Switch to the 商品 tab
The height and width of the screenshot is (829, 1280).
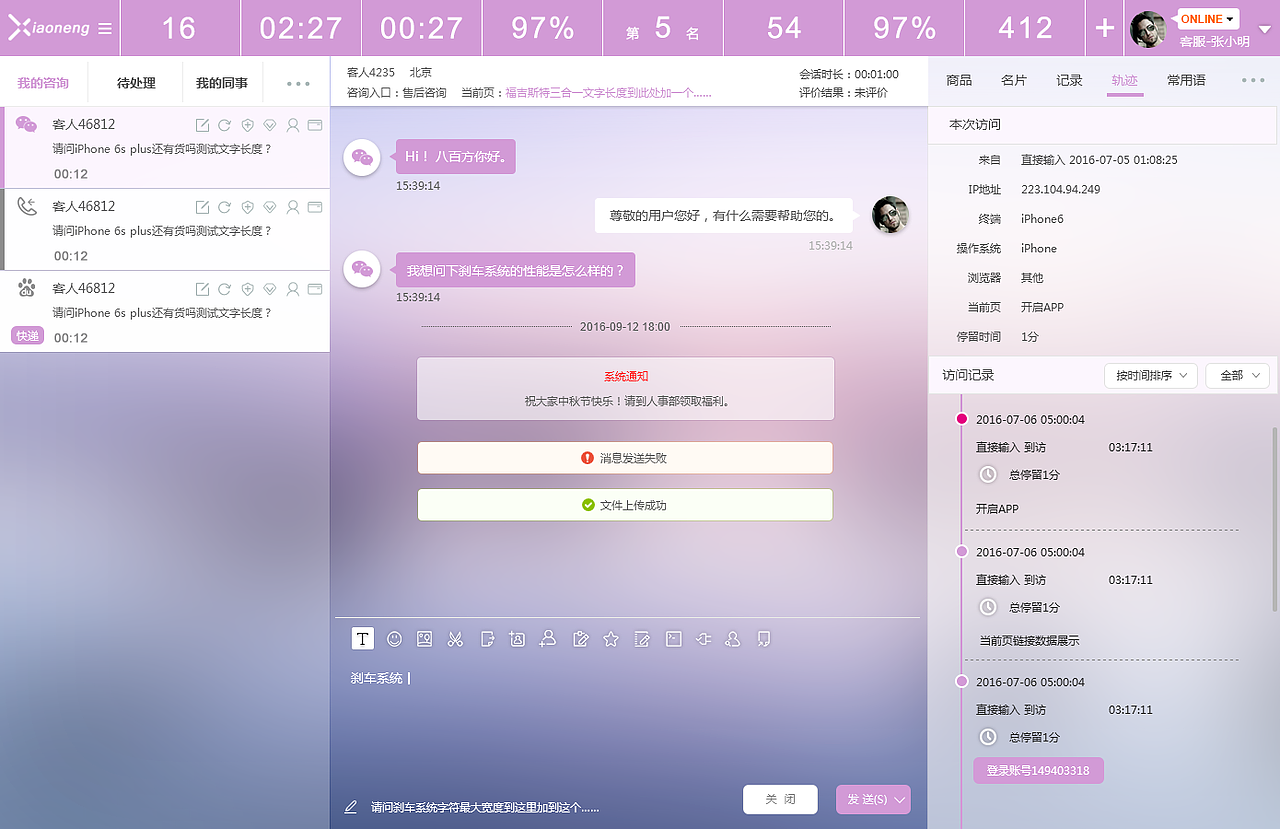coord(958,80)
